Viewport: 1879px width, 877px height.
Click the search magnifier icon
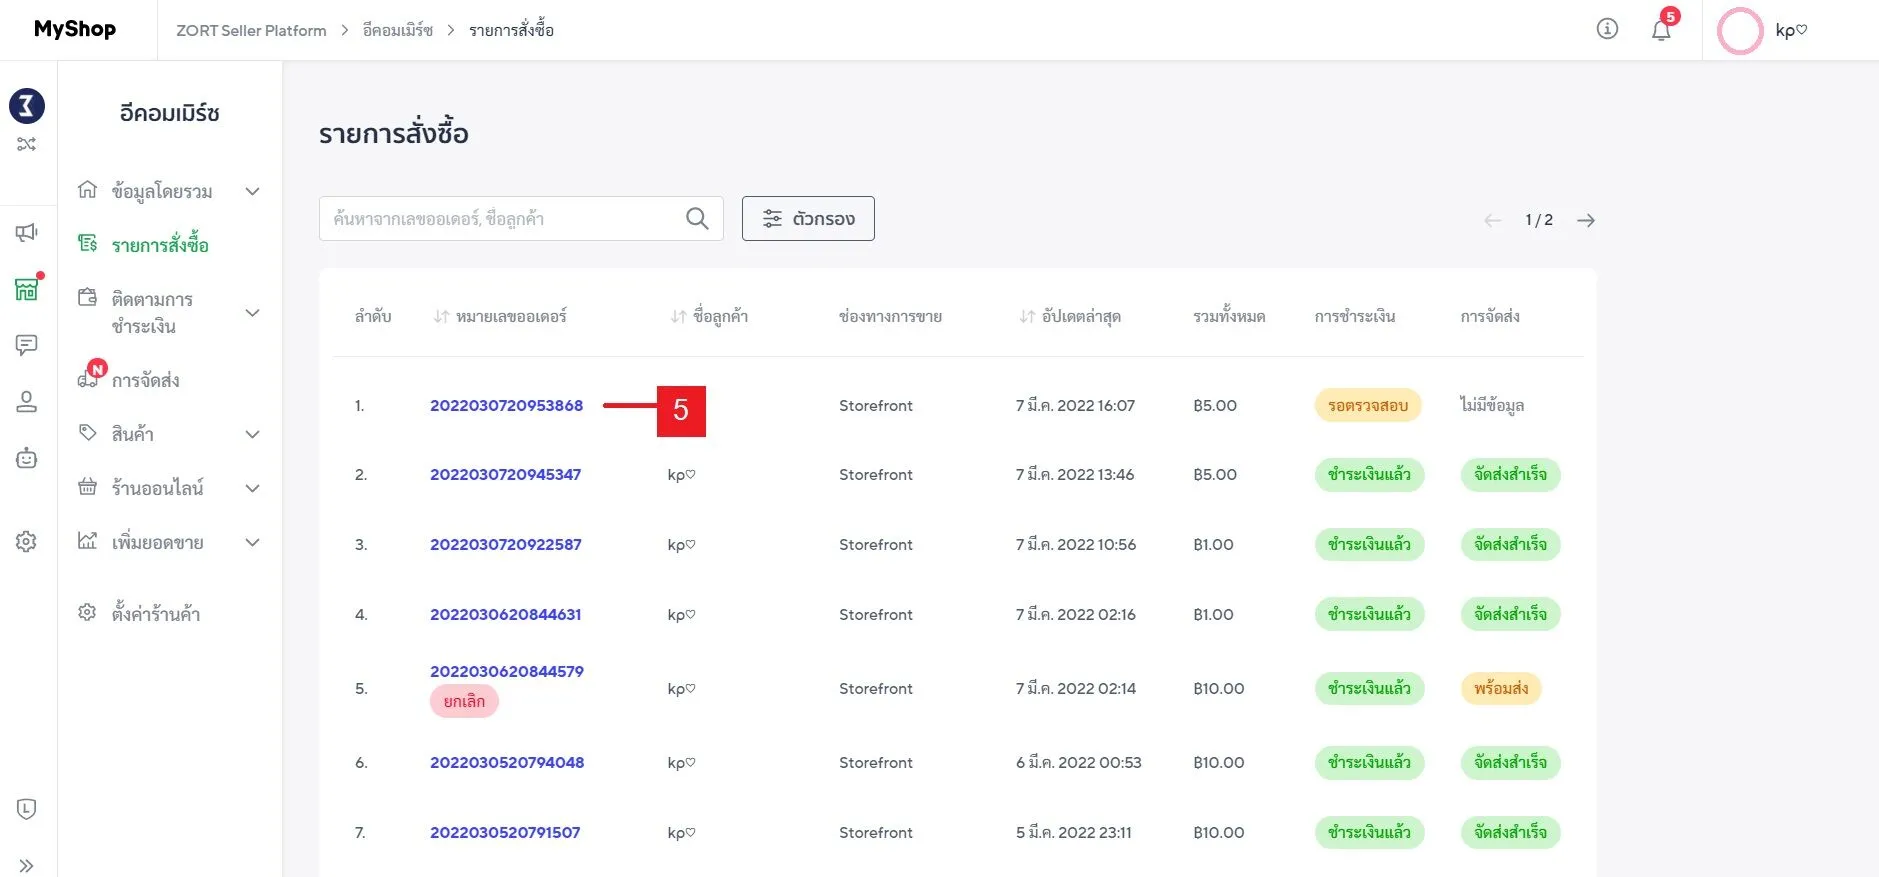pos(697,218)
